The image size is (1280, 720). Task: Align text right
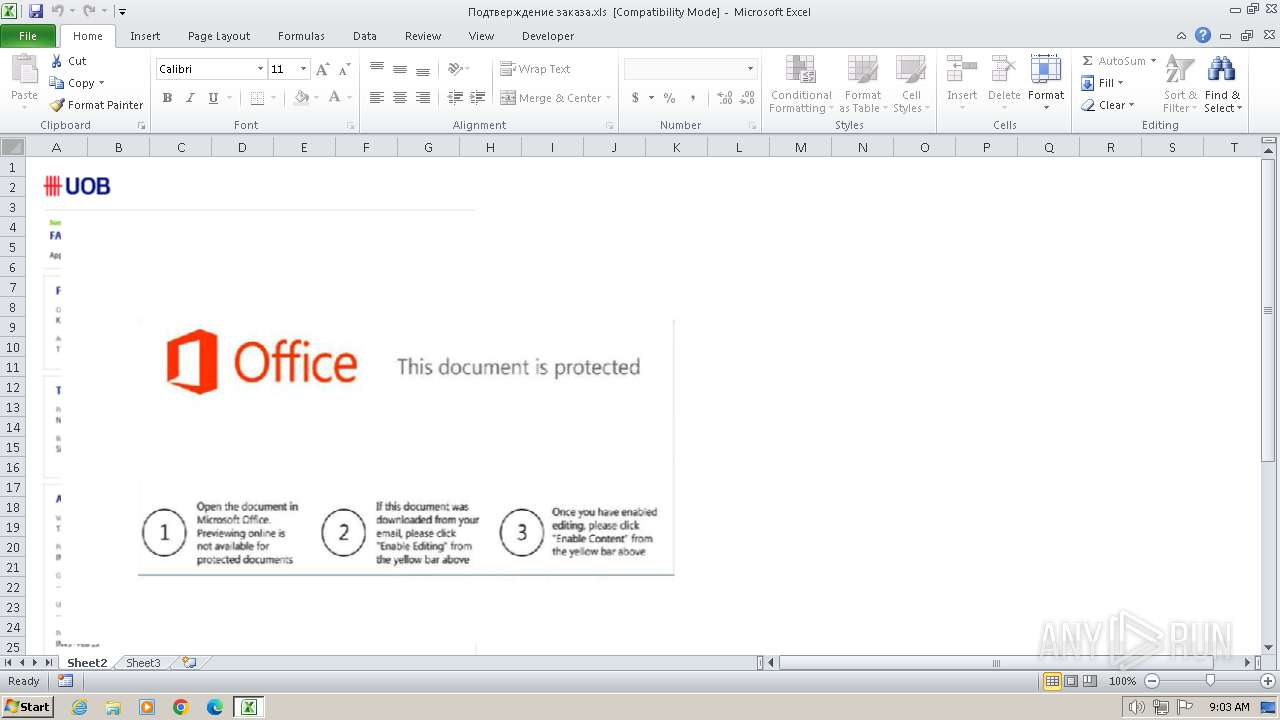pyautogui.click(x=423, y=98)
